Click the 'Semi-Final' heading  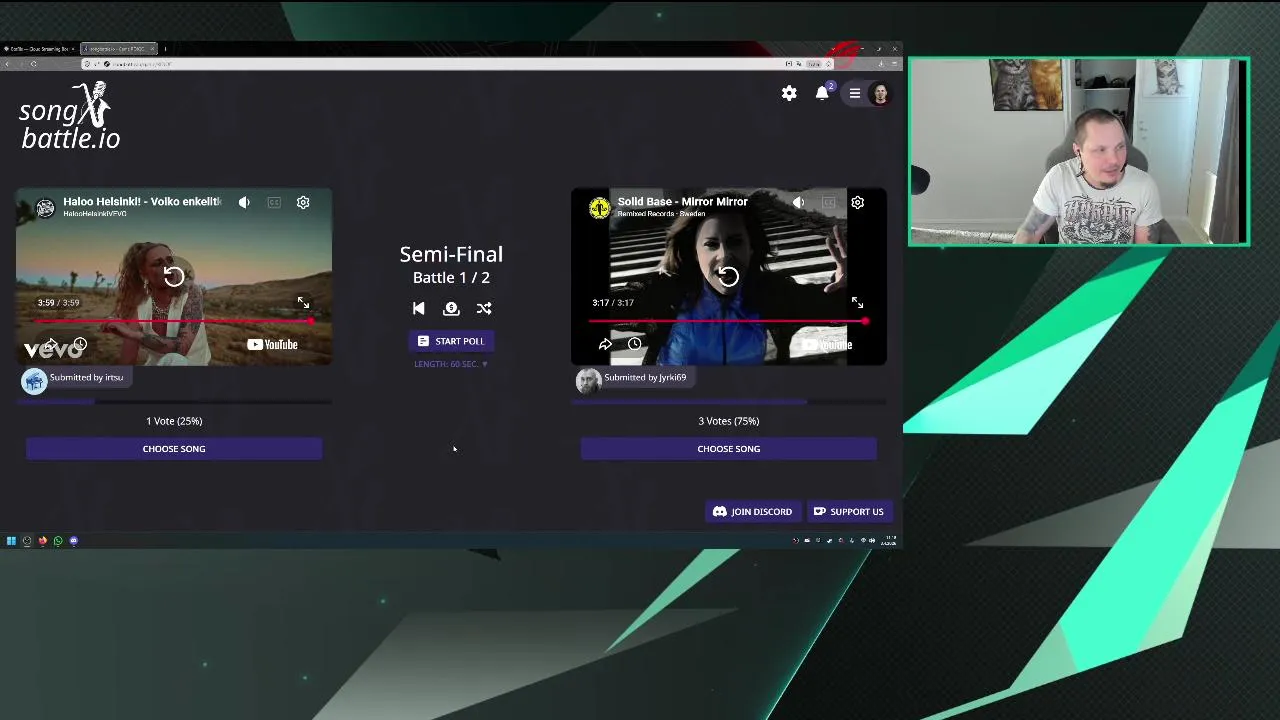point(451,254)
